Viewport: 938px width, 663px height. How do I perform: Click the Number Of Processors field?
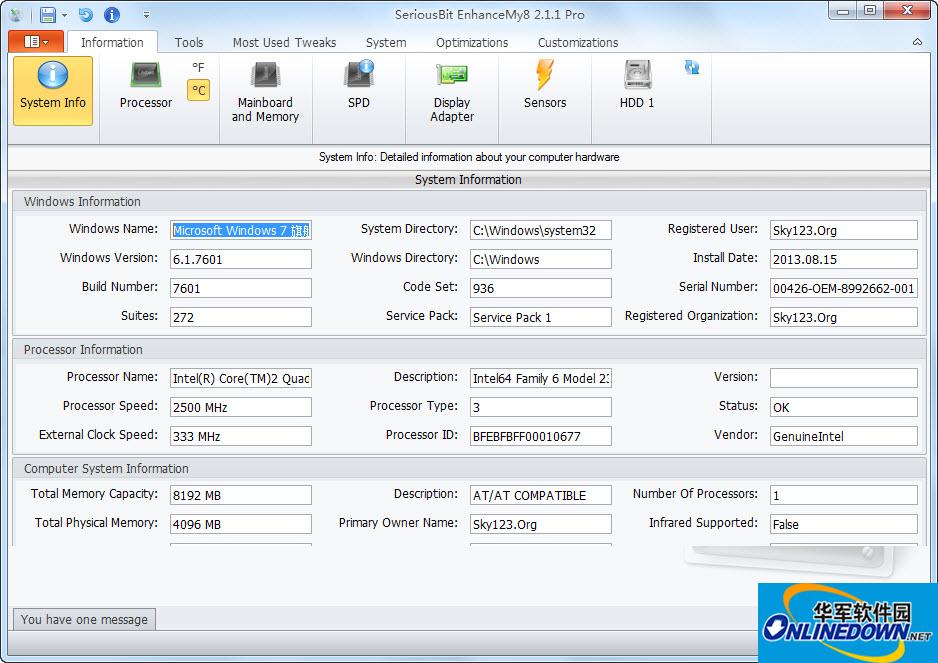[843, 495]
